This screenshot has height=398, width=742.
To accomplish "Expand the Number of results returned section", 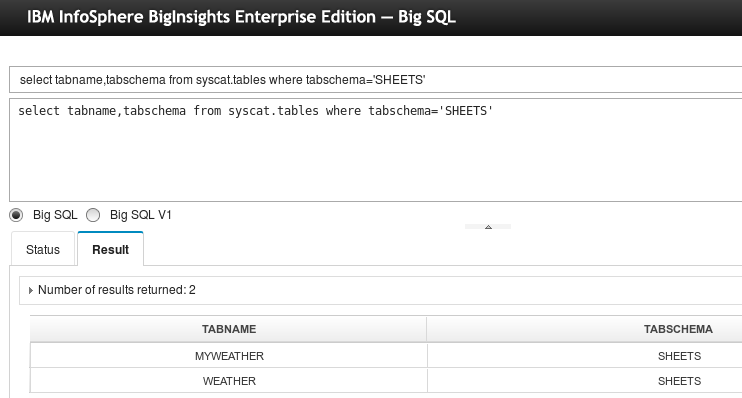I will tap(380, 290).
